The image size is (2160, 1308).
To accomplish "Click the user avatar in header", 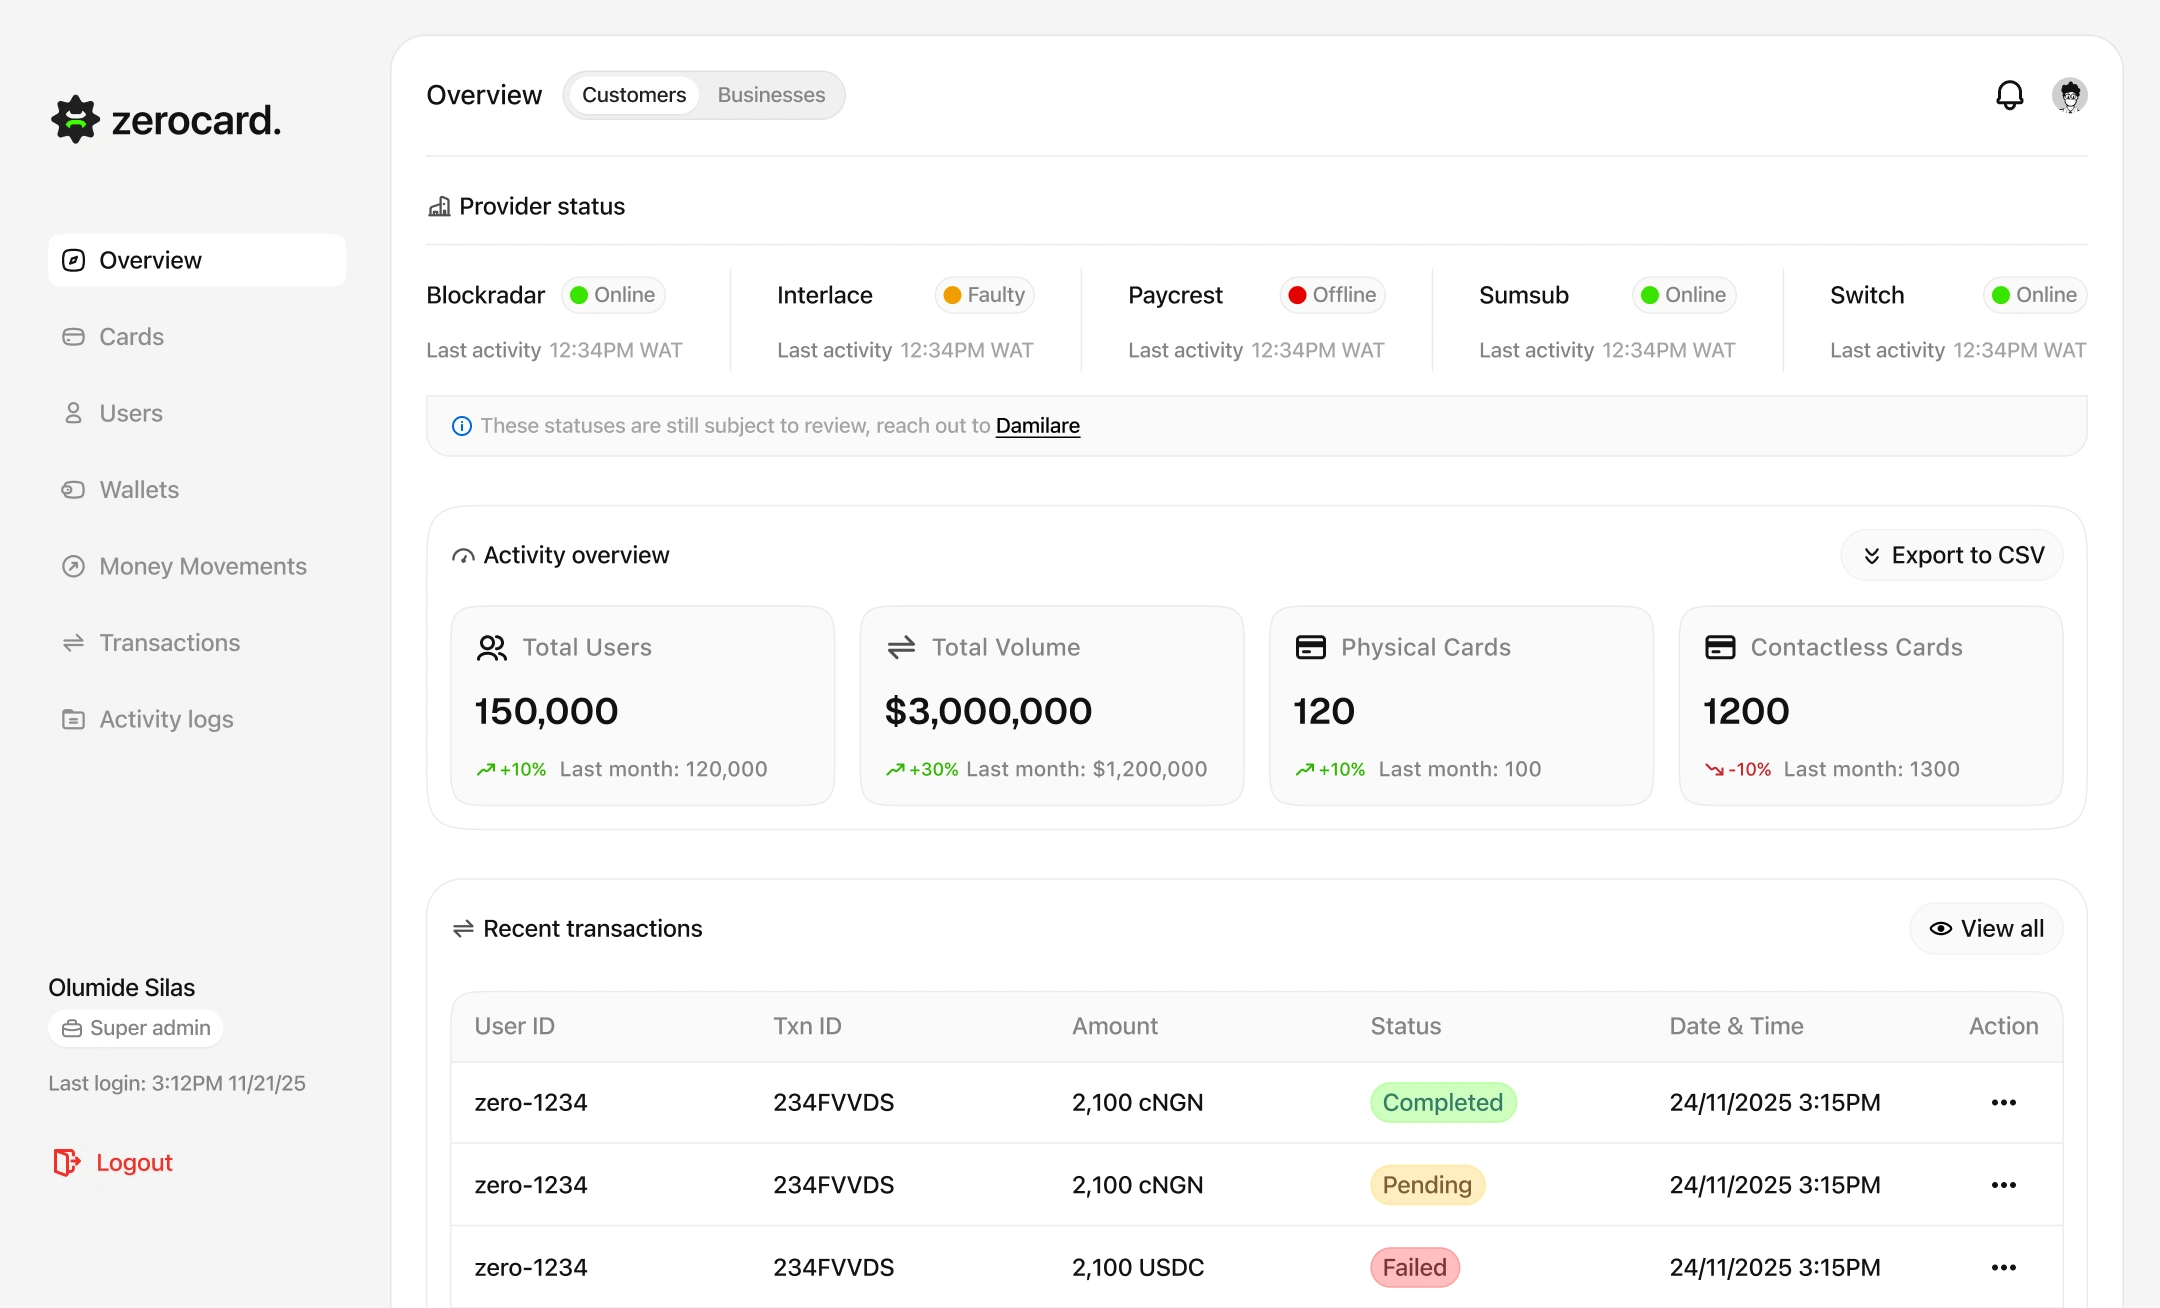I will click(x=2069, y=95).
